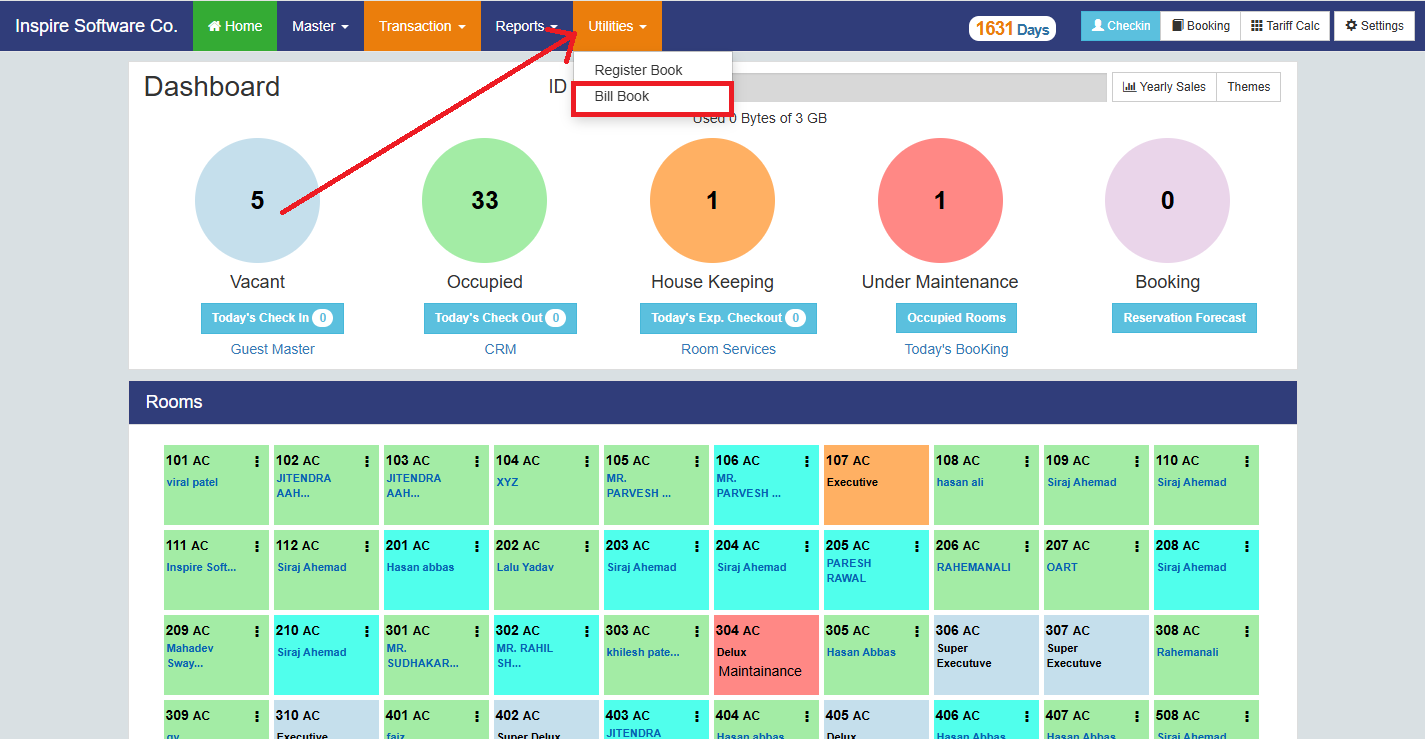Open three-dot menu on room 101
The width and height of the screenshot is (1425, 739).
(257, 461)
